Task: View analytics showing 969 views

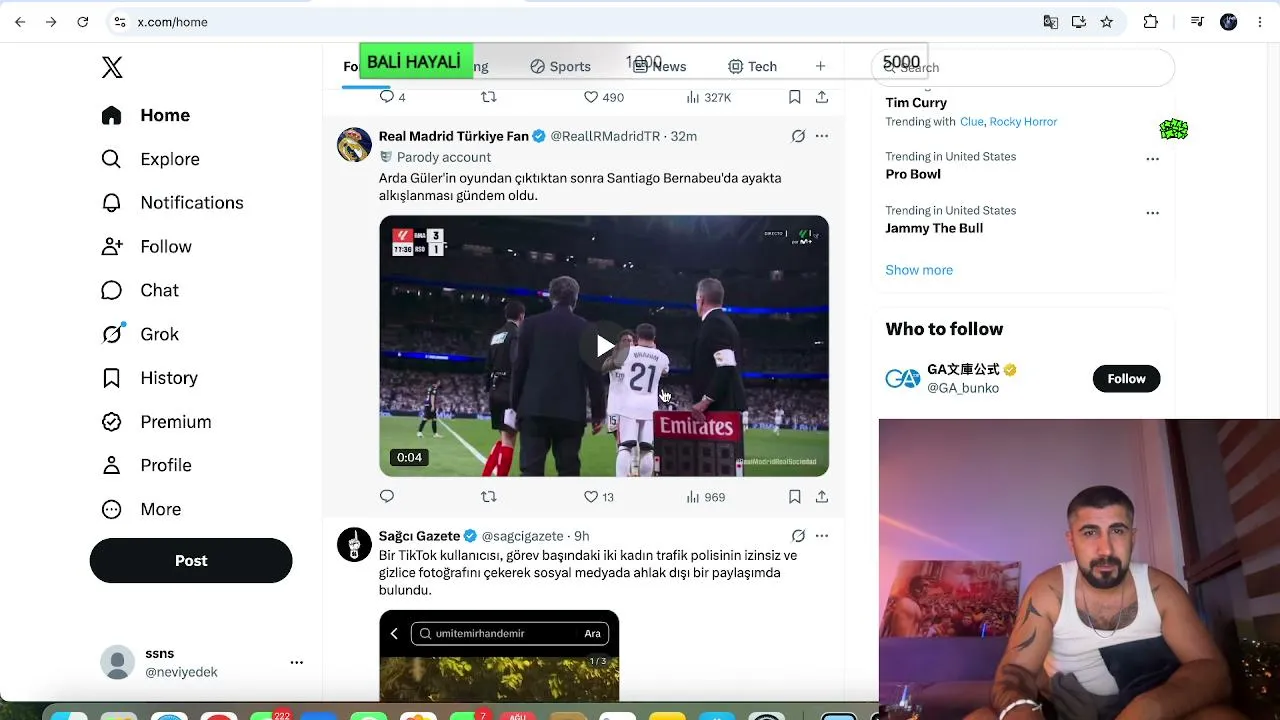Action: (x=705, y=497)
